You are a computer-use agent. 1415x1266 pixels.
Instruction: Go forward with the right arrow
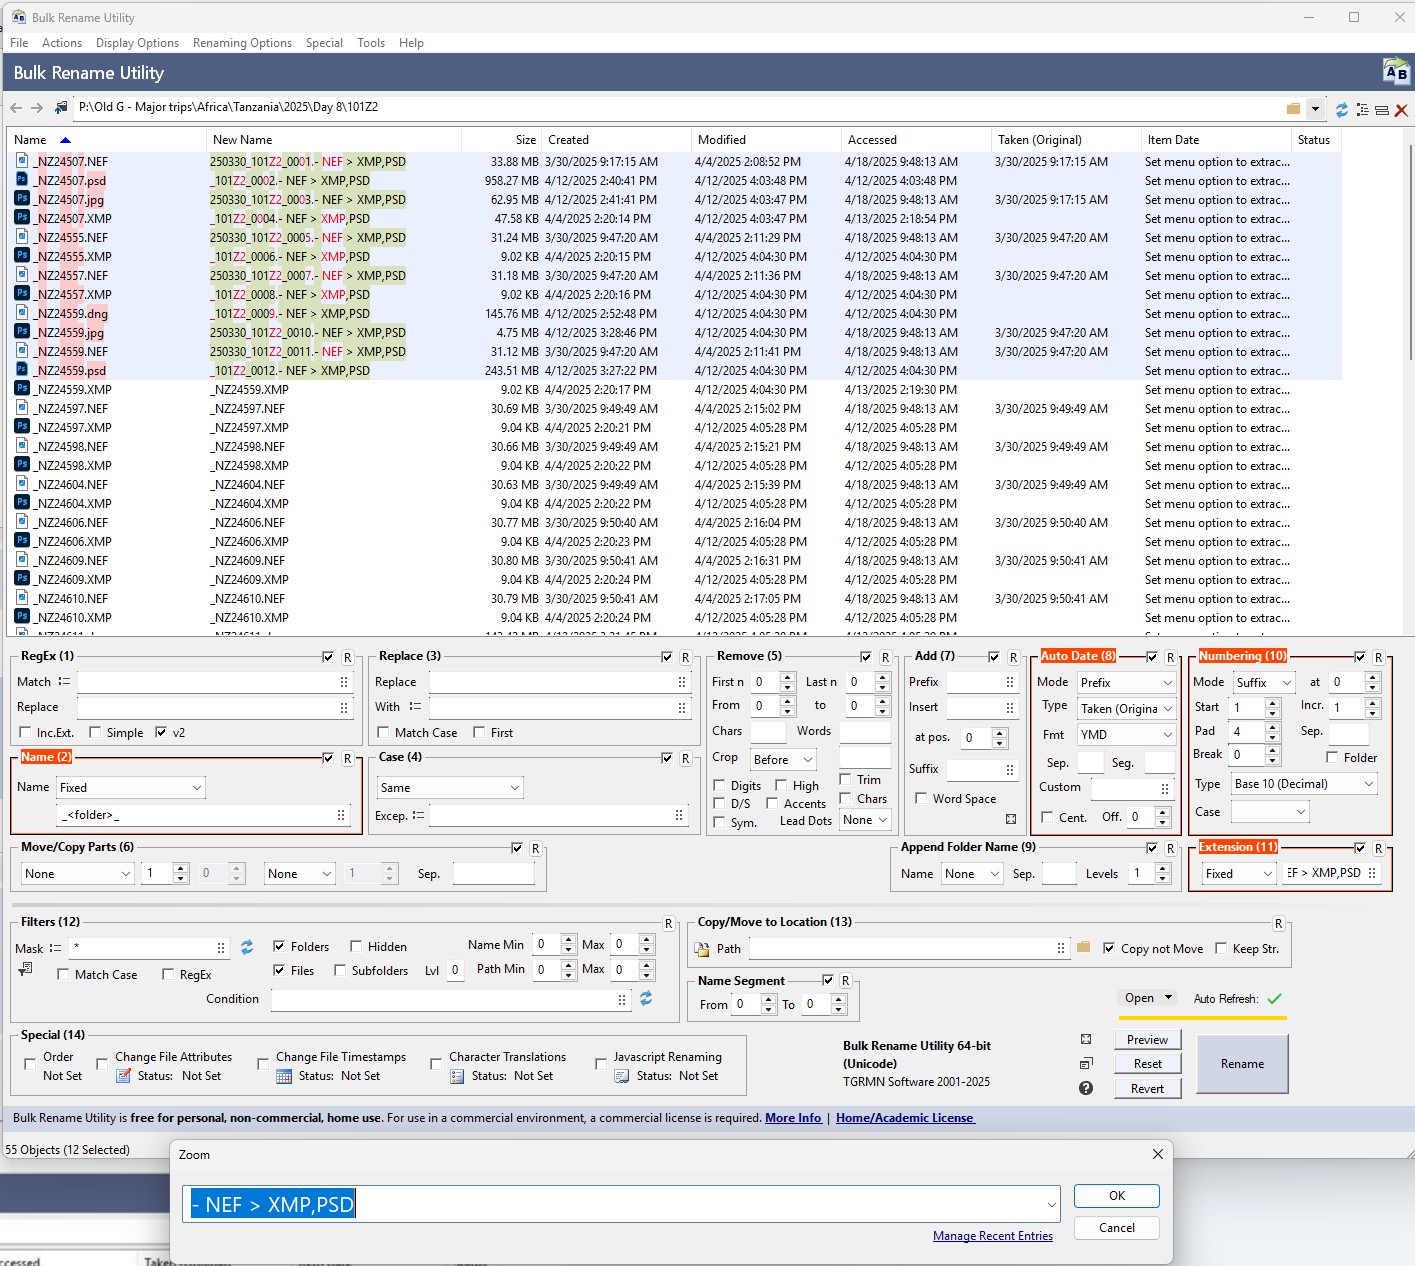[37, 108]
